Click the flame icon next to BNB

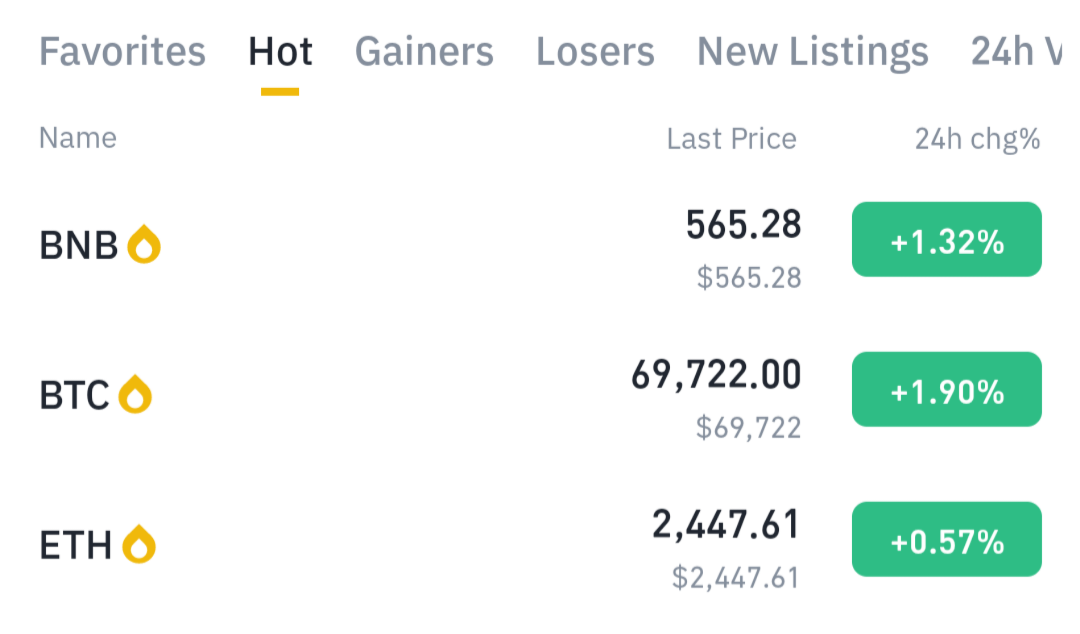click(x=144, y=244)
